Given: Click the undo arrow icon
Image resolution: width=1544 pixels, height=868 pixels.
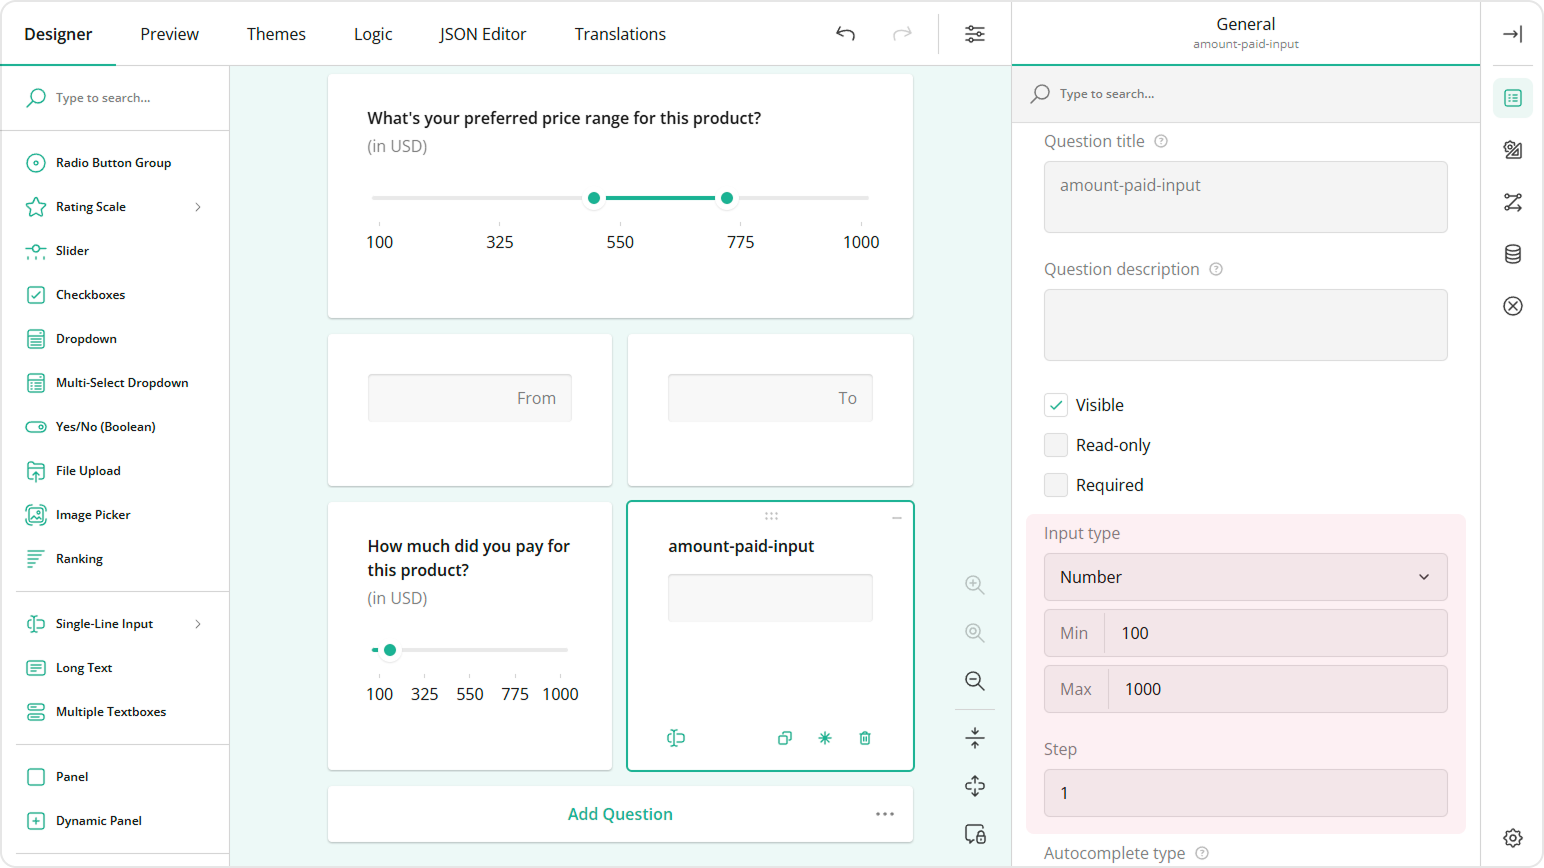Looking at the screenshot, I should click(x=845, y=34).
